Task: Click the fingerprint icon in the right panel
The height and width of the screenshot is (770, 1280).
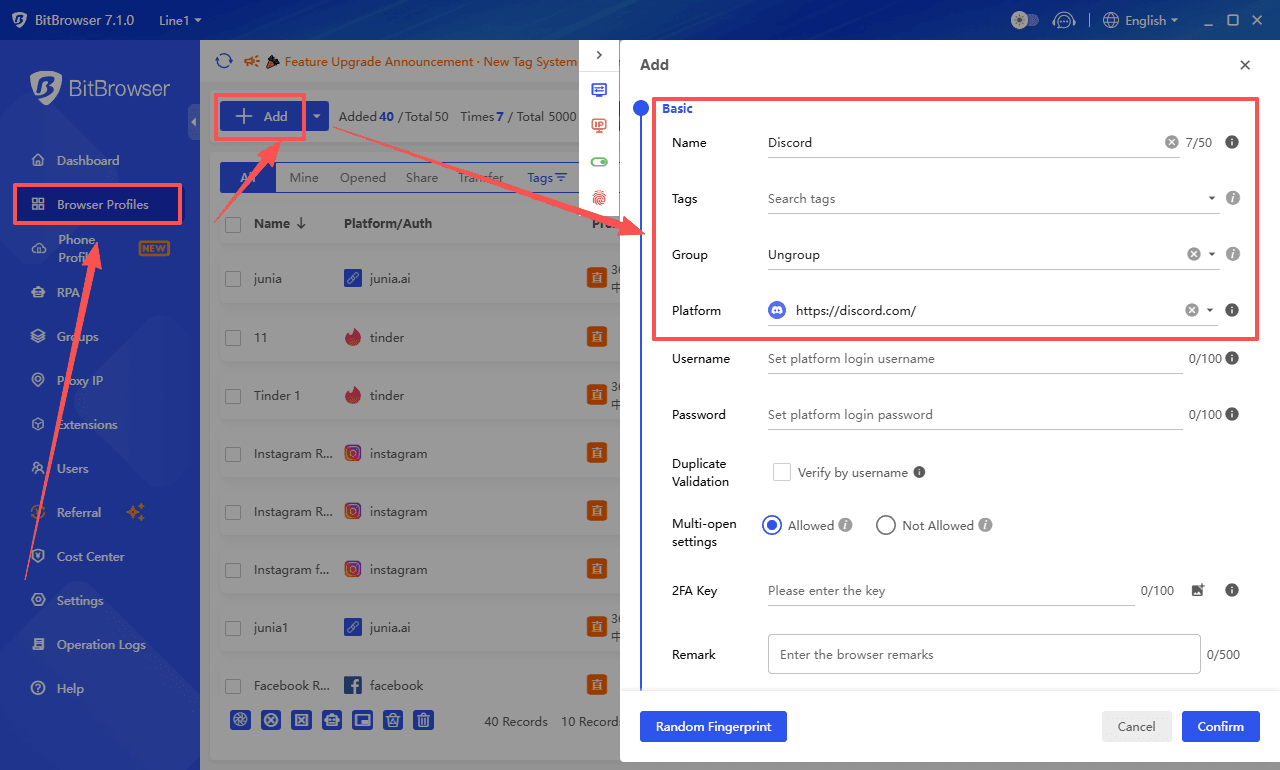Action: click(x=599, y=198)
